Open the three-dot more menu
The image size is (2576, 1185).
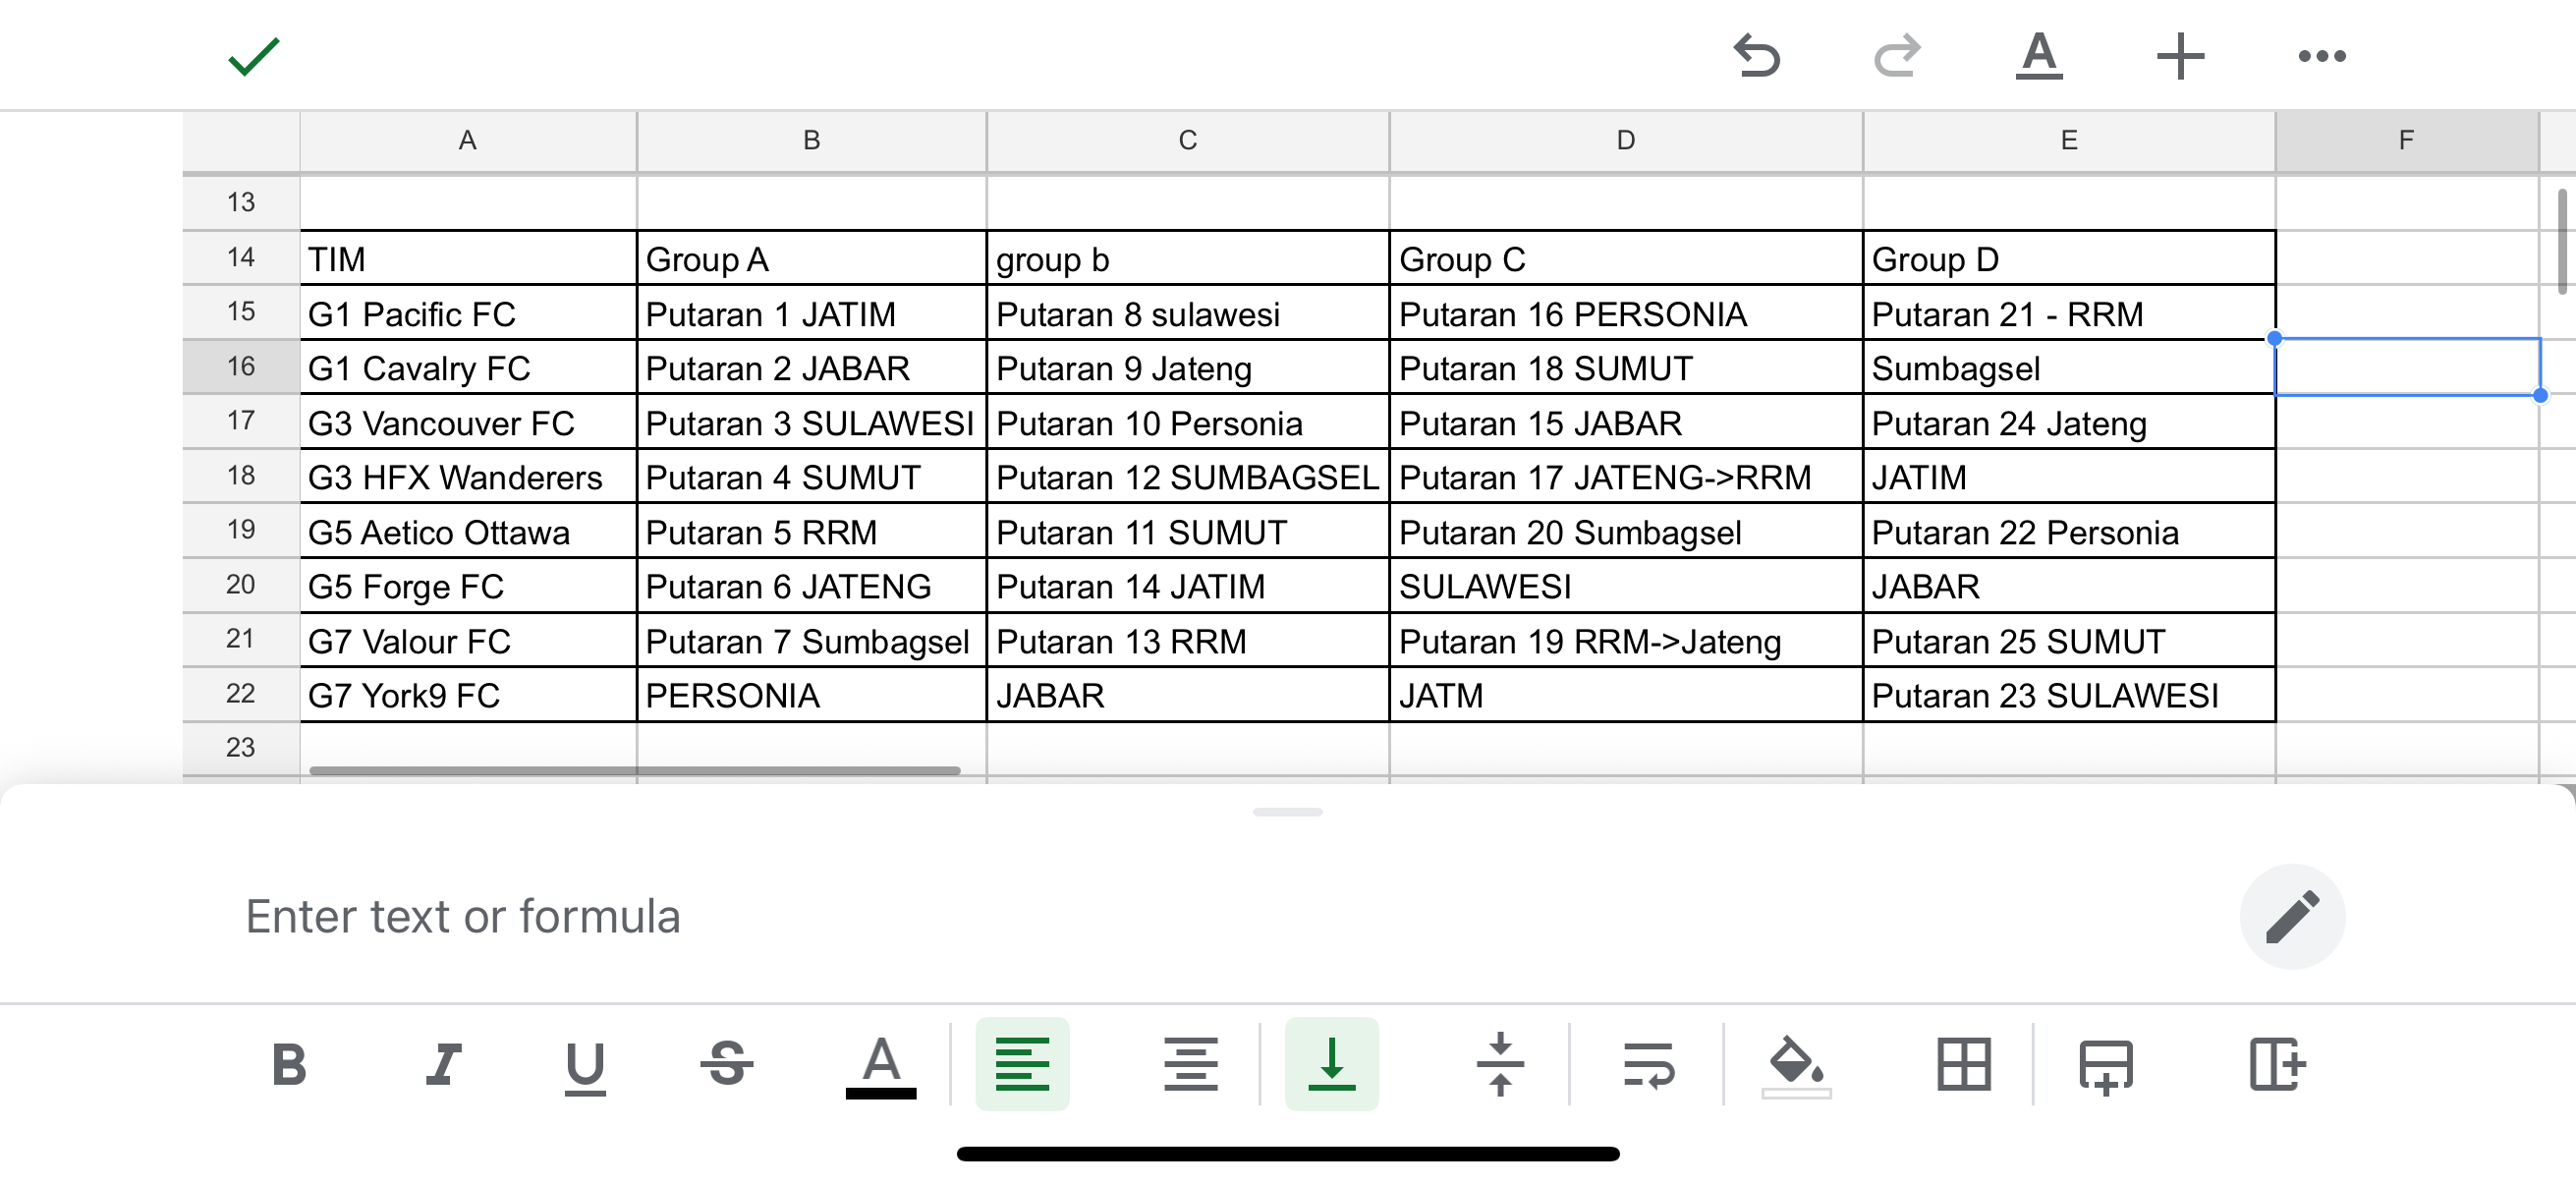pos(2321,56)
